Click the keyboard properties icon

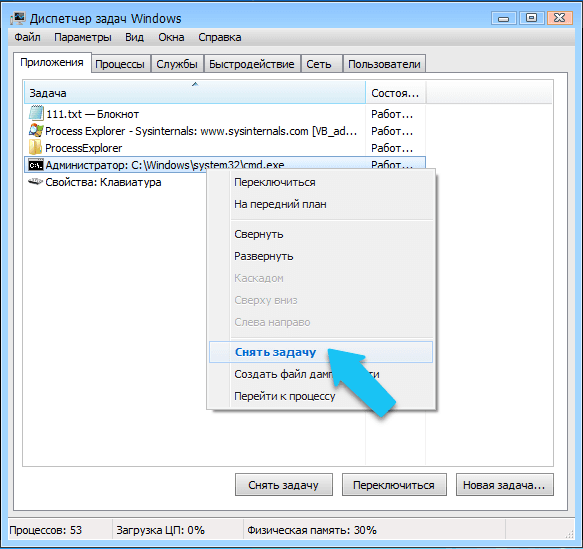pos(36,182)
